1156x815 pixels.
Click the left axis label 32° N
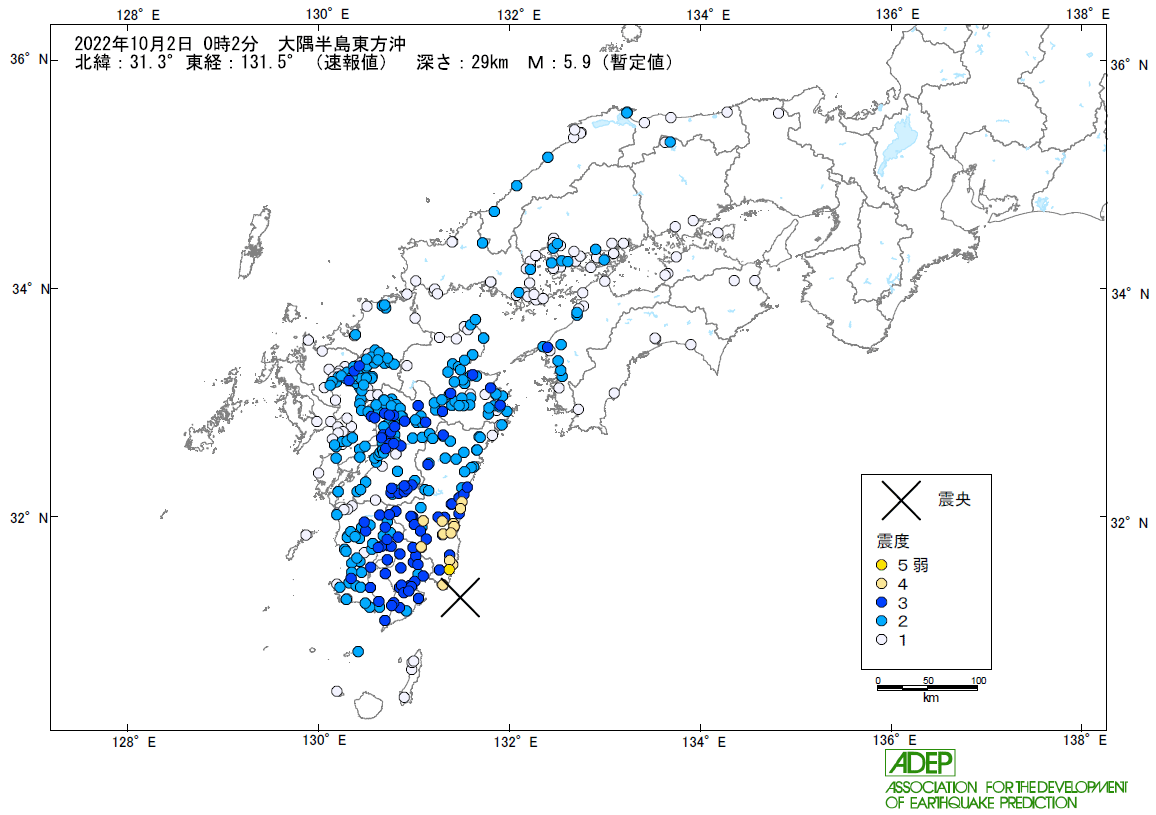(29, 518)
